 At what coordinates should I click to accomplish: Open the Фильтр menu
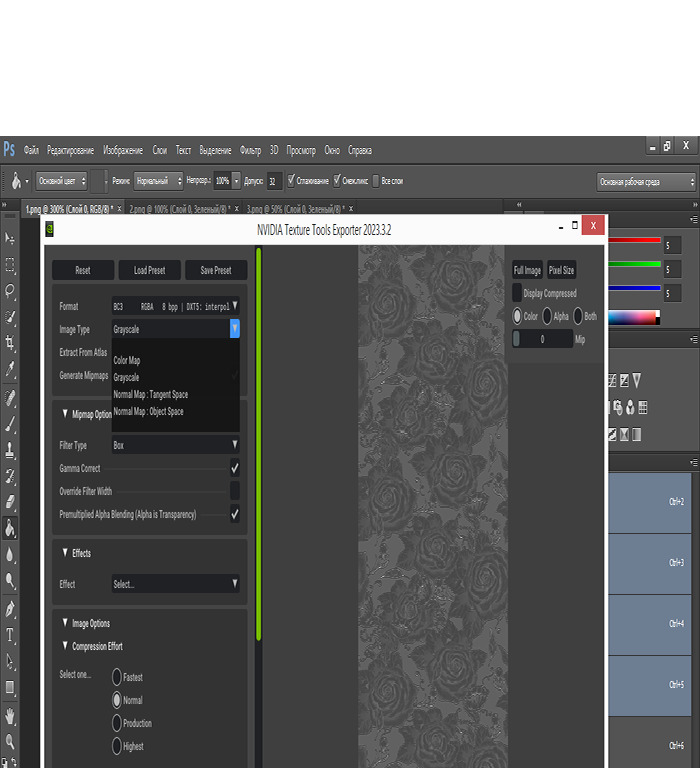coord(250,150)
